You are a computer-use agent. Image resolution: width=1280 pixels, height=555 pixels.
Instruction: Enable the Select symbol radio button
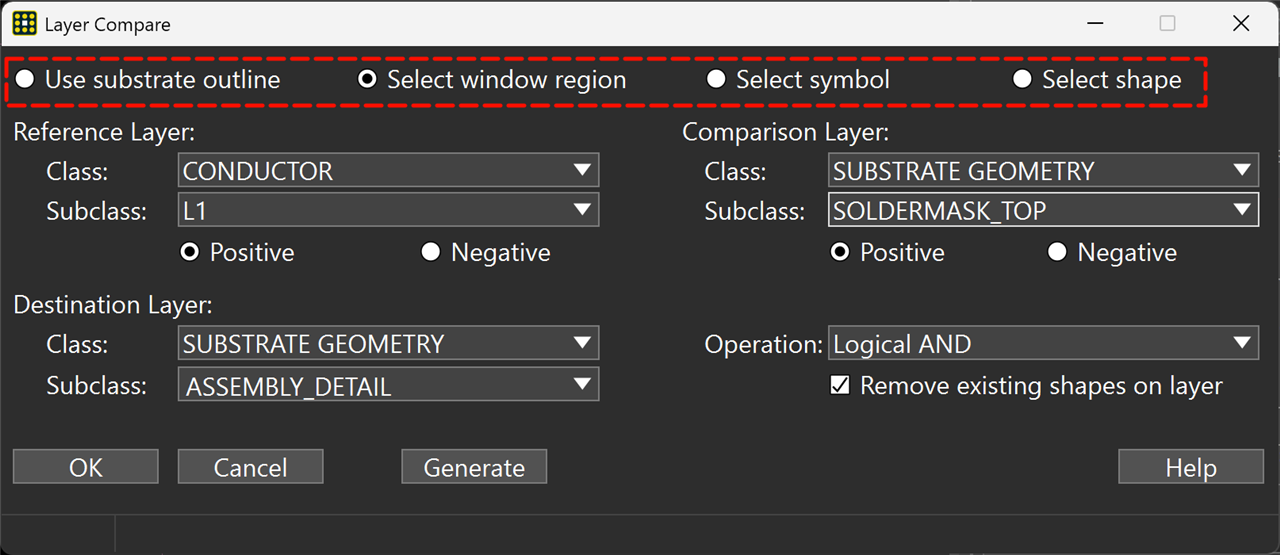(716, 80)
